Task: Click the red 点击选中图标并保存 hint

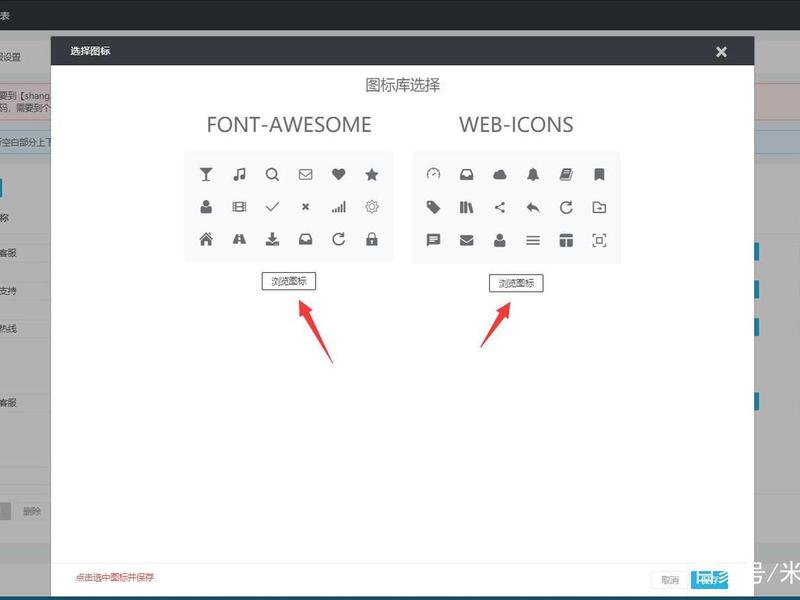Action: pos(115,578)
